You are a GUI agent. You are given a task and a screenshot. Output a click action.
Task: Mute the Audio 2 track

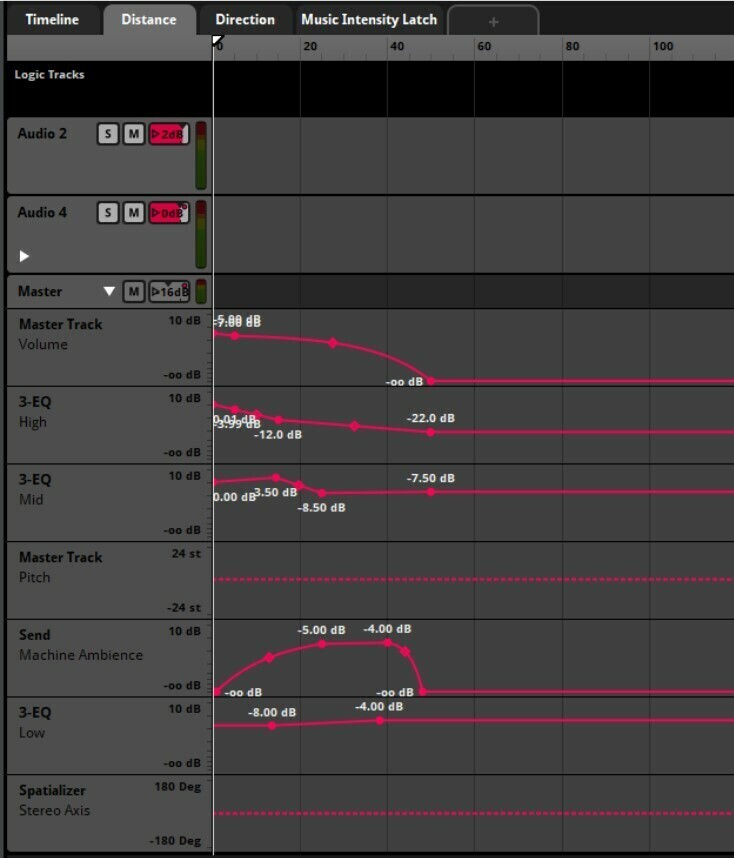133,134
